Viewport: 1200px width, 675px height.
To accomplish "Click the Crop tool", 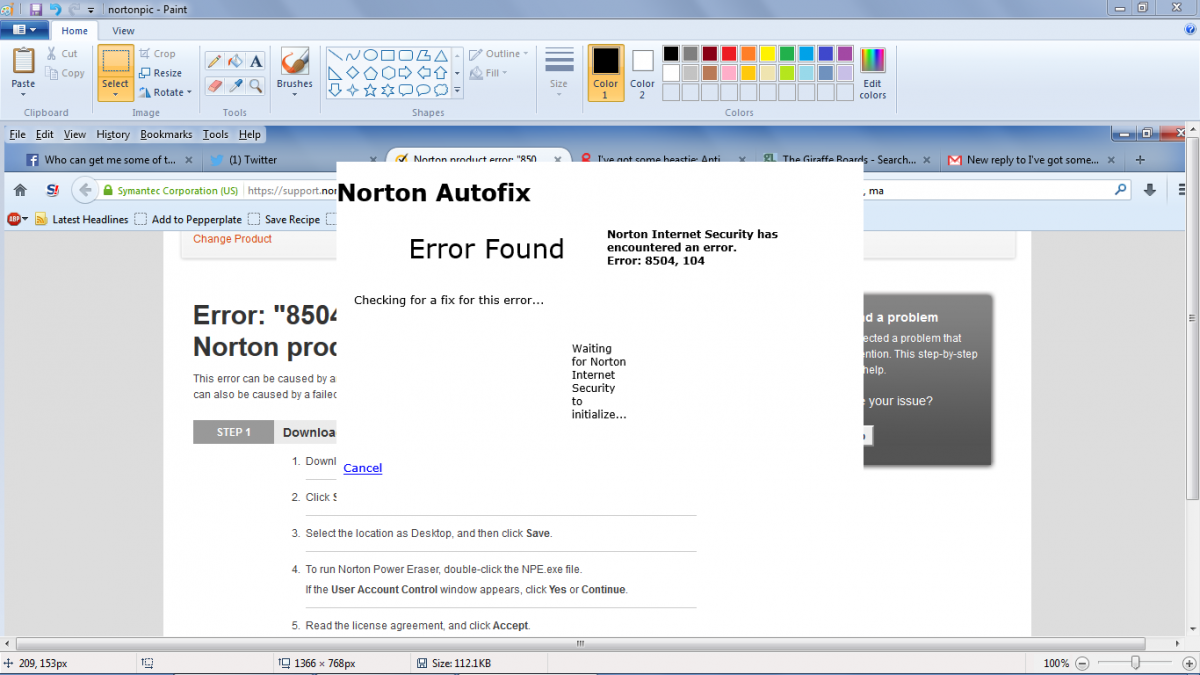I will 157,54.
